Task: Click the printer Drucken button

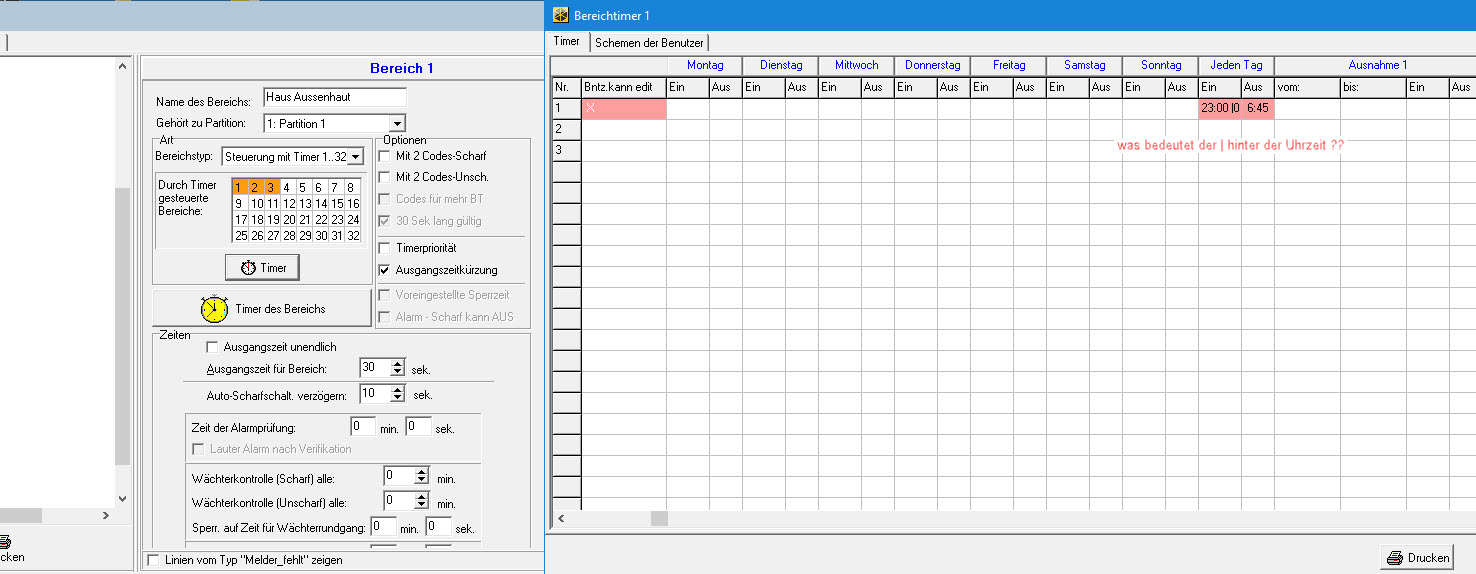Action: coord(1416,558)
